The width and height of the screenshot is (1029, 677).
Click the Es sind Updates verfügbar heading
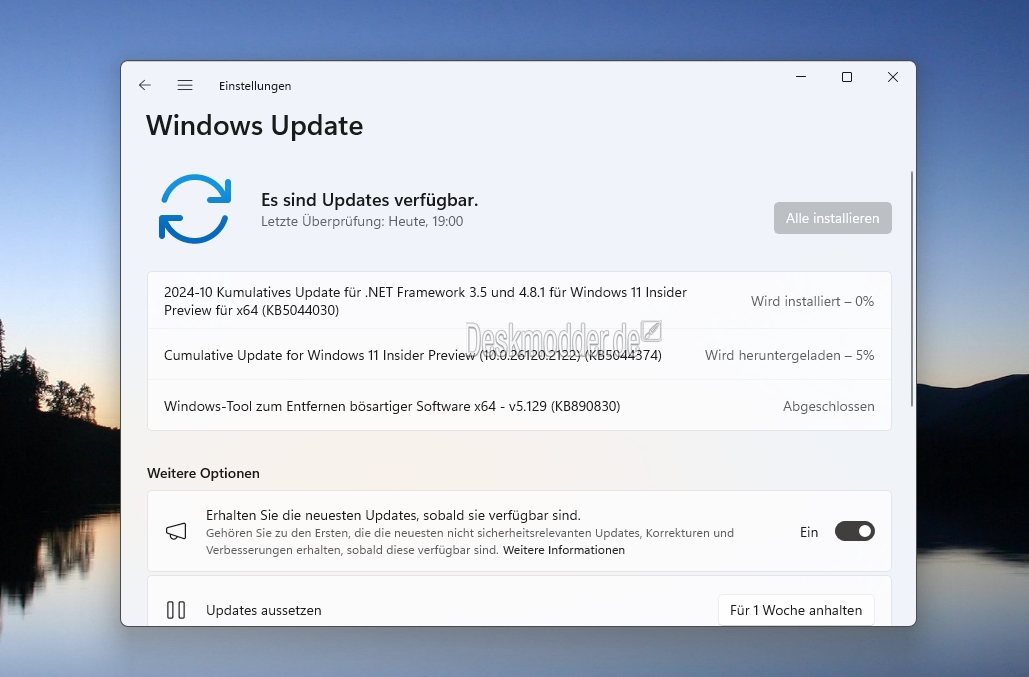[369, 199]
